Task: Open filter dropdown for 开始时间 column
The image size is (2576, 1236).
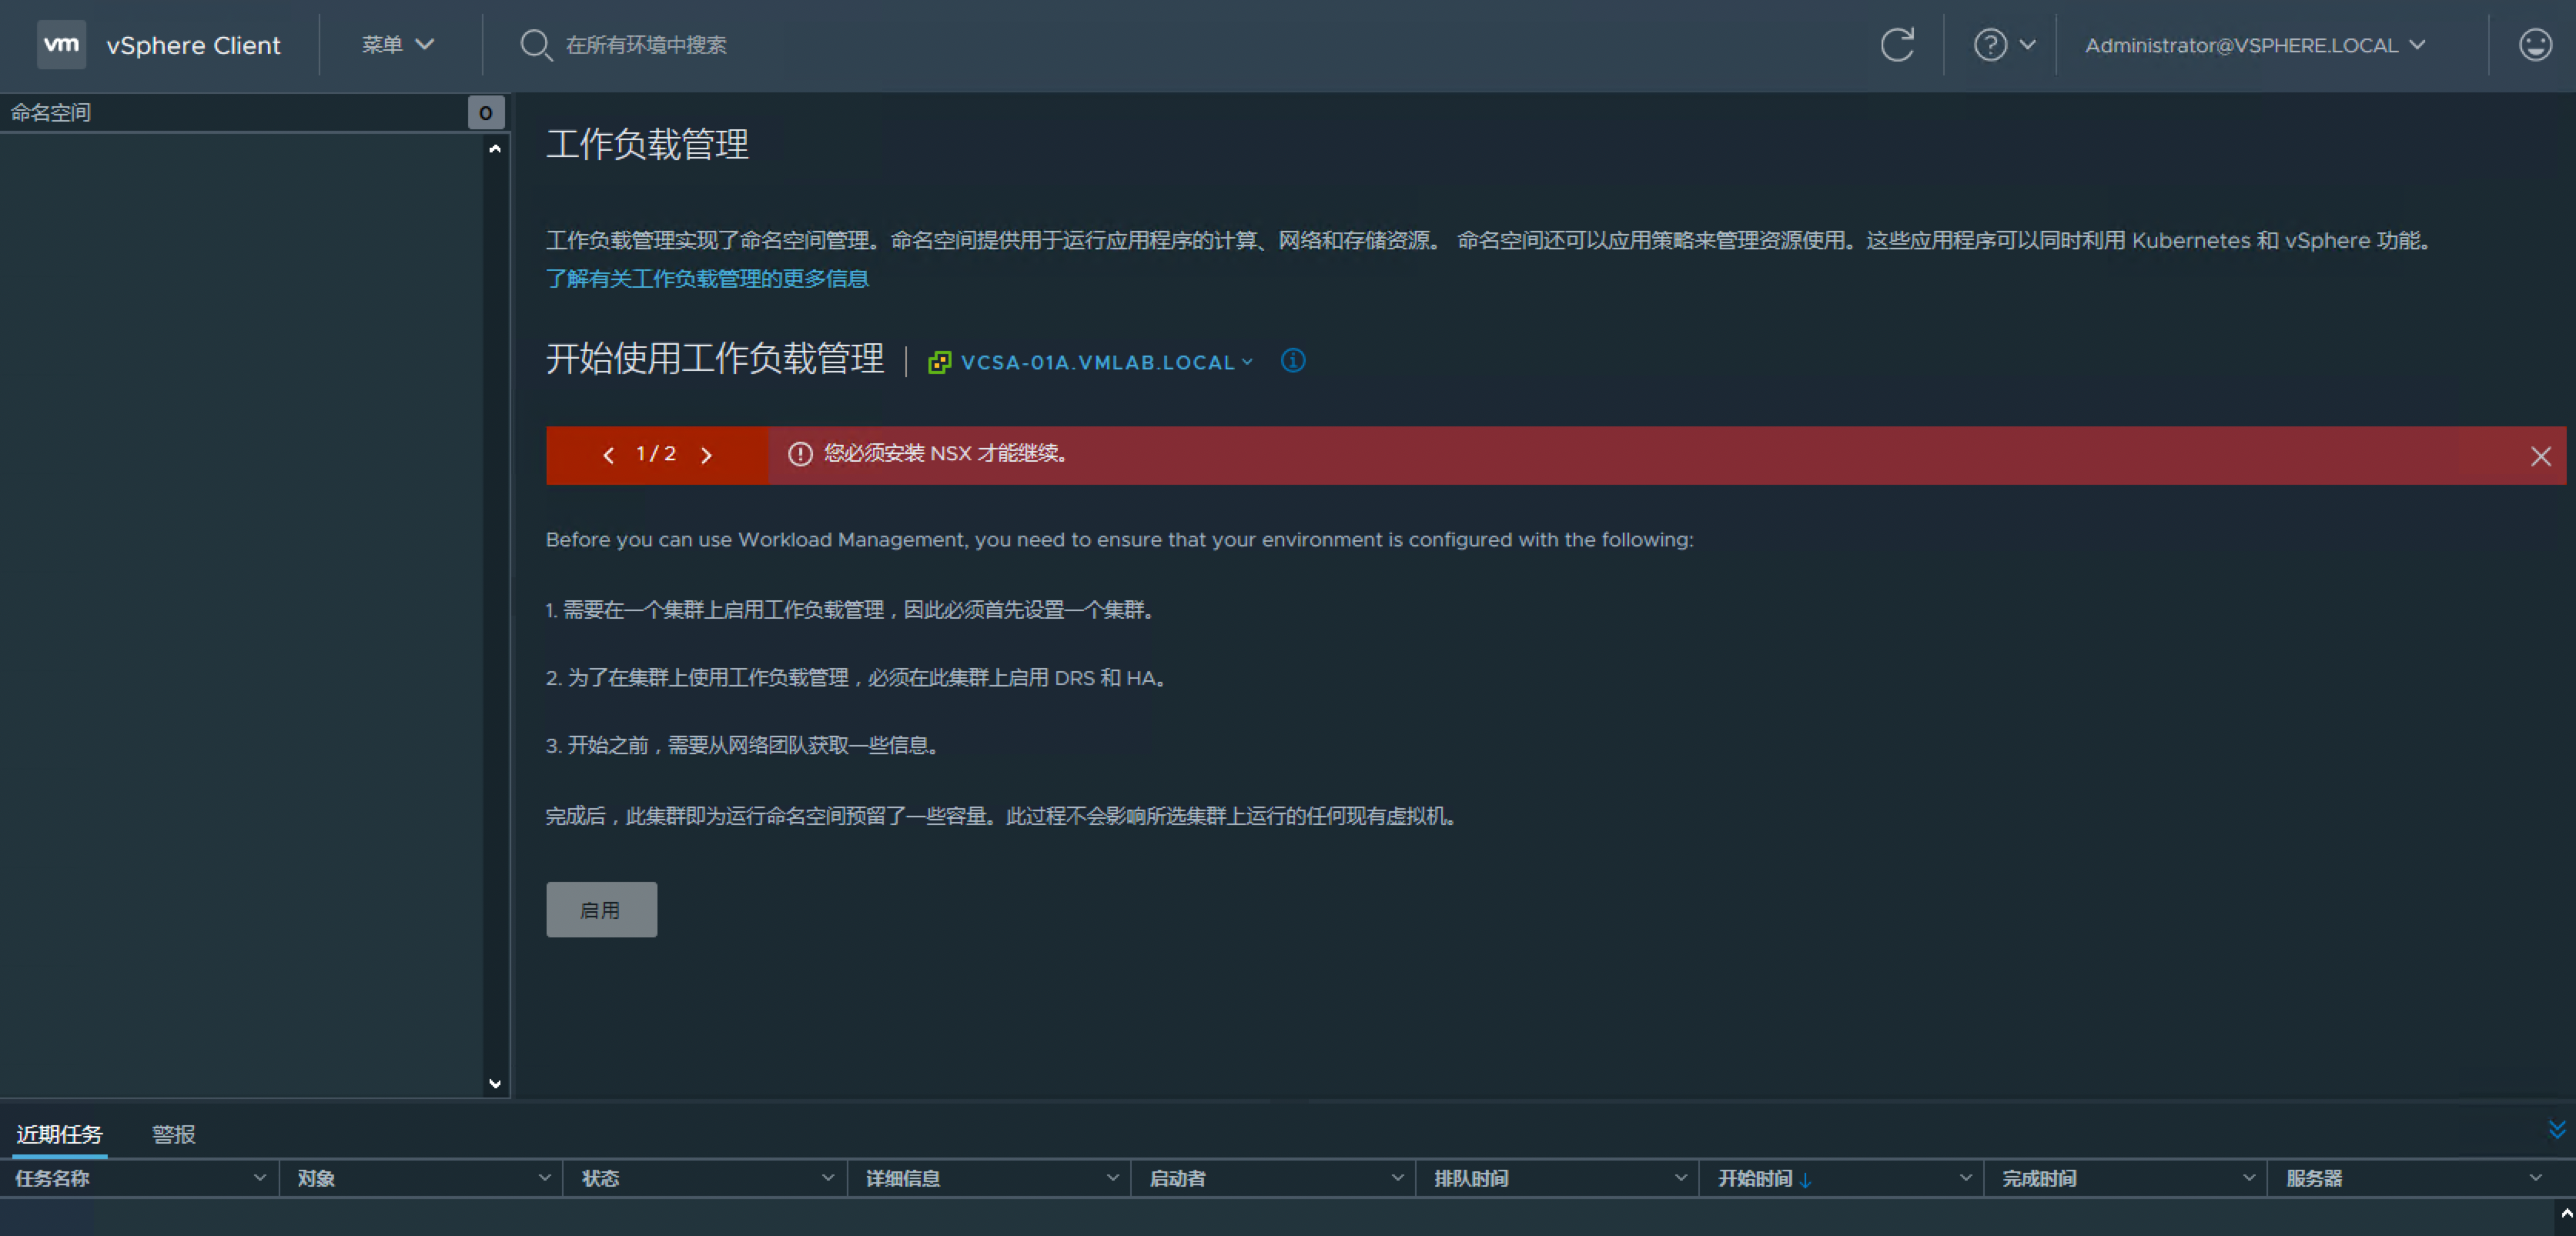Action: point(1965,1178)
